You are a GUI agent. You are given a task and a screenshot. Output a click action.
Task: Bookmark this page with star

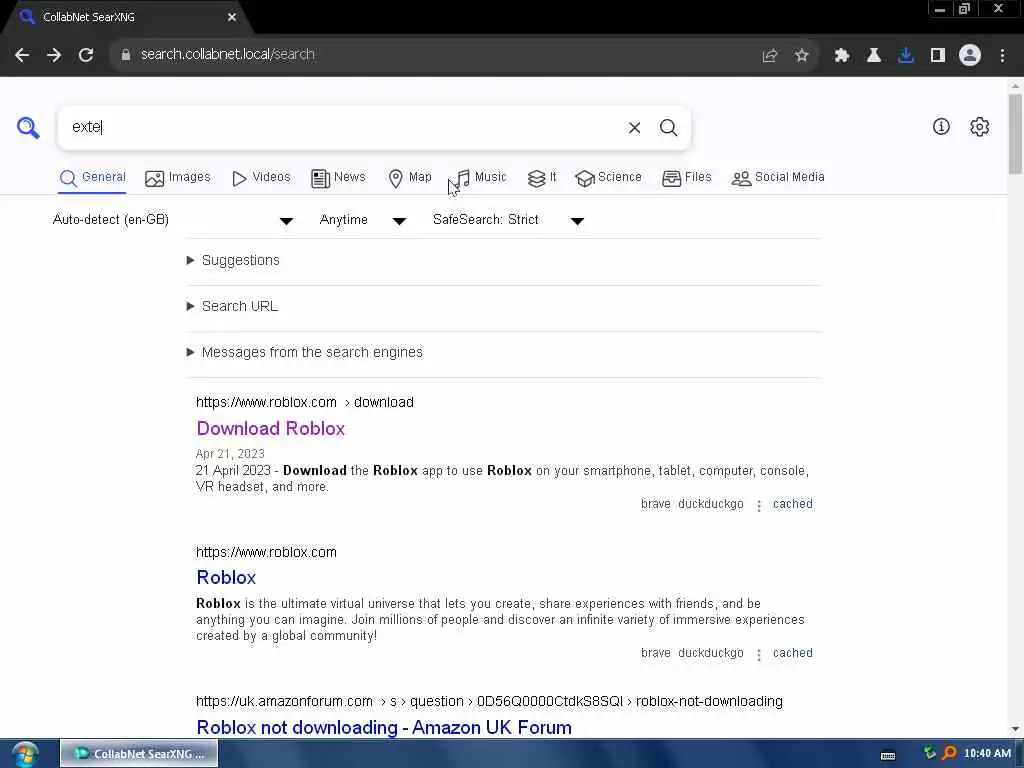[x=802, y=56]
